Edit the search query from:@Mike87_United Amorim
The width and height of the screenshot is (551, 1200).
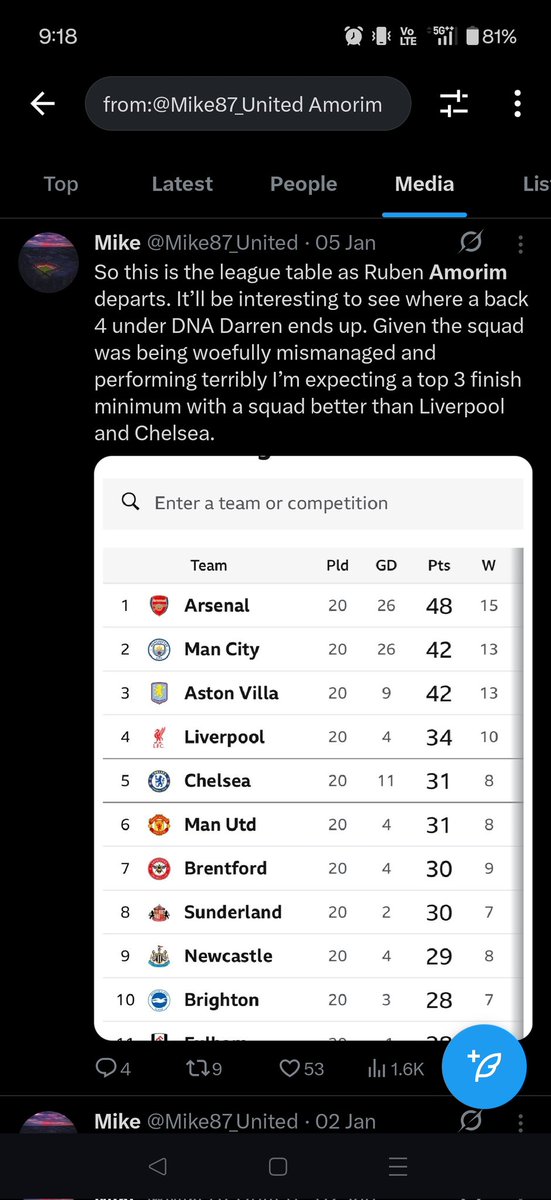[x=248, y=103]
